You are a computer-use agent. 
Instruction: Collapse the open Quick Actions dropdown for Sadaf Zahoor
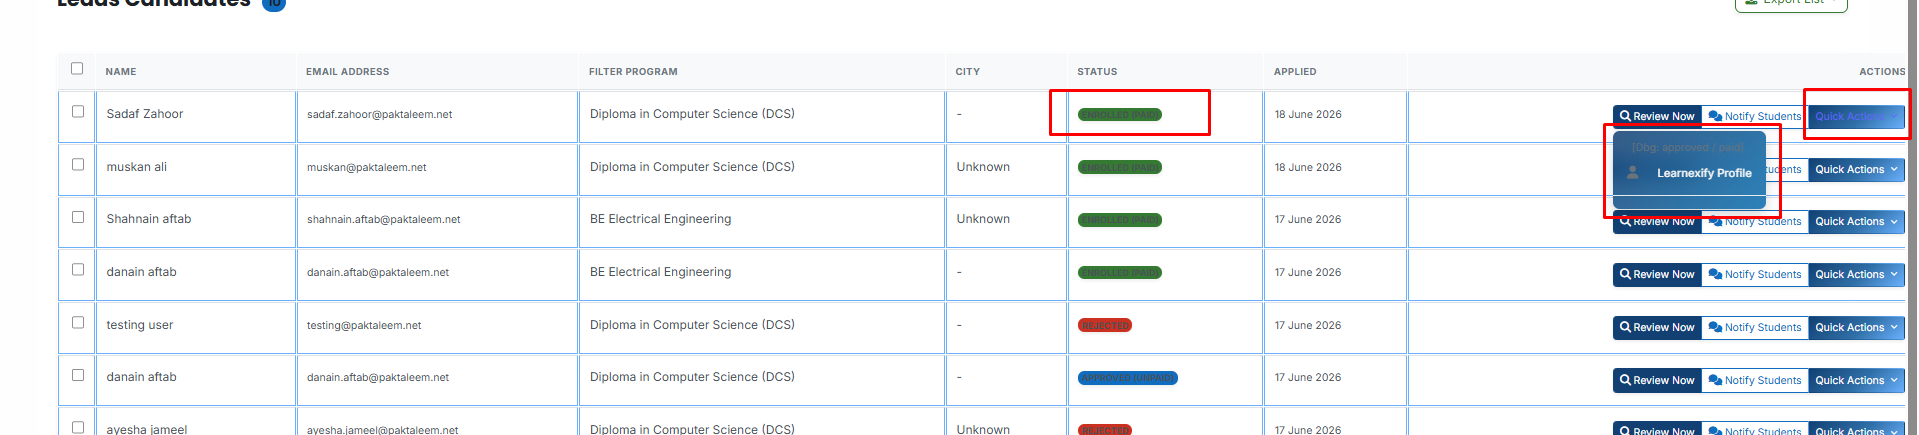click(x=1856, y=116)
